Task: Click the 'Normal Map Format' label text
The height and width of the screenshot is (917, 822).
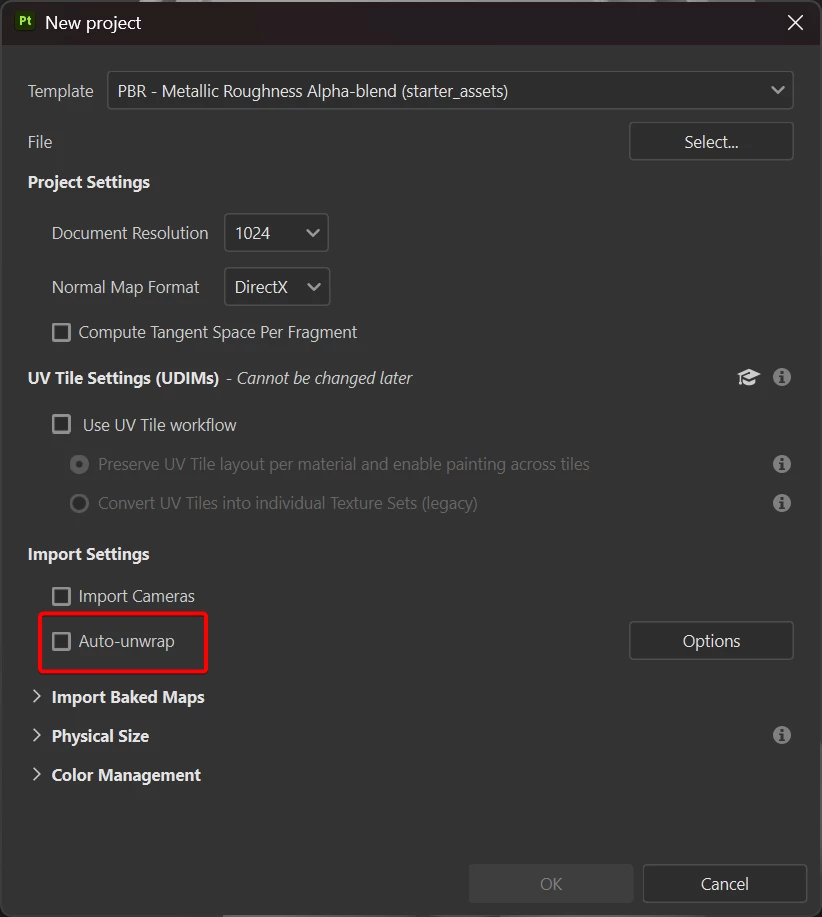Action: [x=126, y=287]
